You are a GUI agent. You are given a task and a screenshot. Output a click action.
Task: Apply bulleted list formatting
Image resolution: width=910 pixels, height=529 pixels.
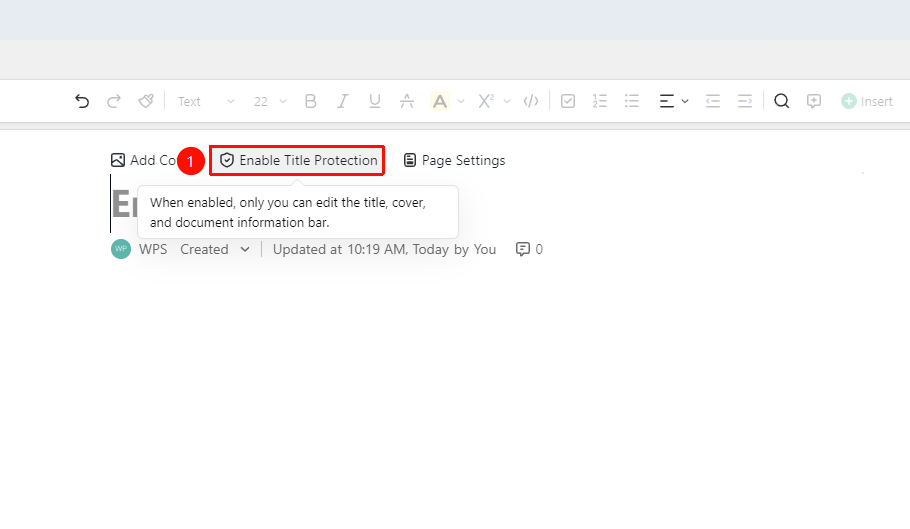632,102
